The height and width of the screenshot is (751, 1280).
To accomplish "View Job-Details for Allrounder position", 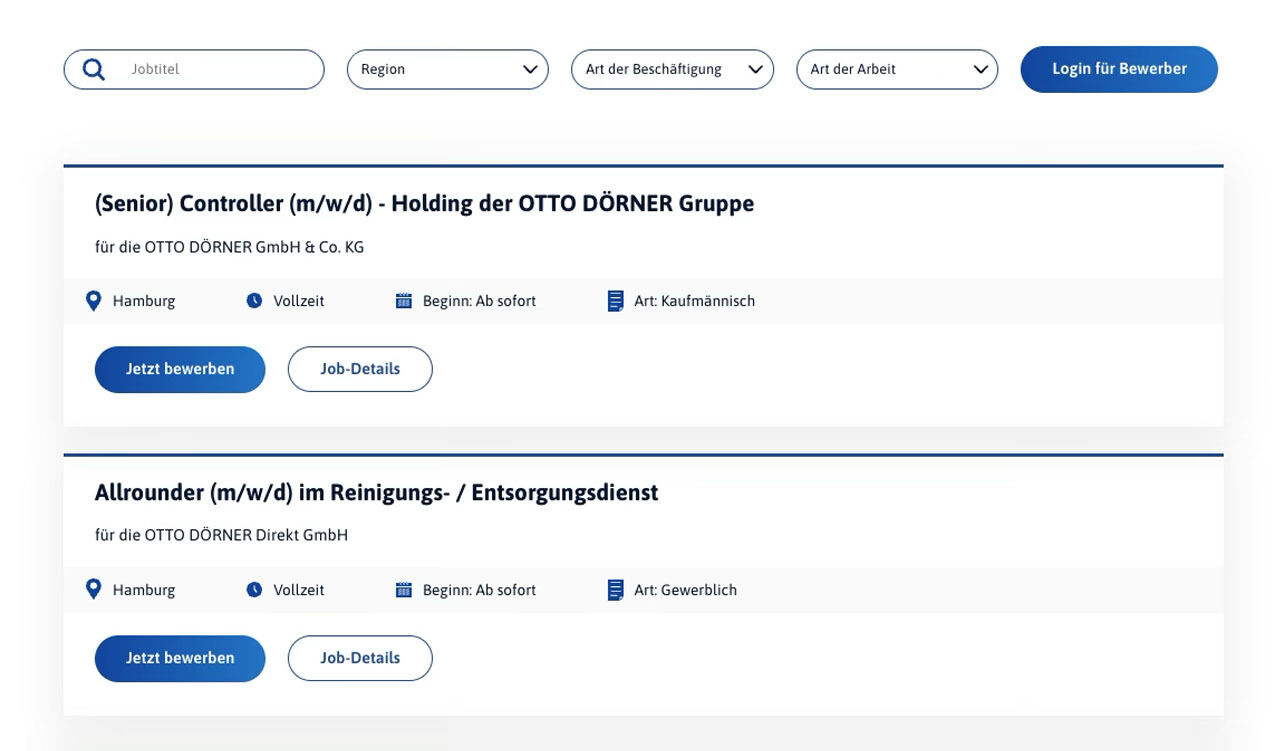I will pyautogui.click(x=360, y=658).
